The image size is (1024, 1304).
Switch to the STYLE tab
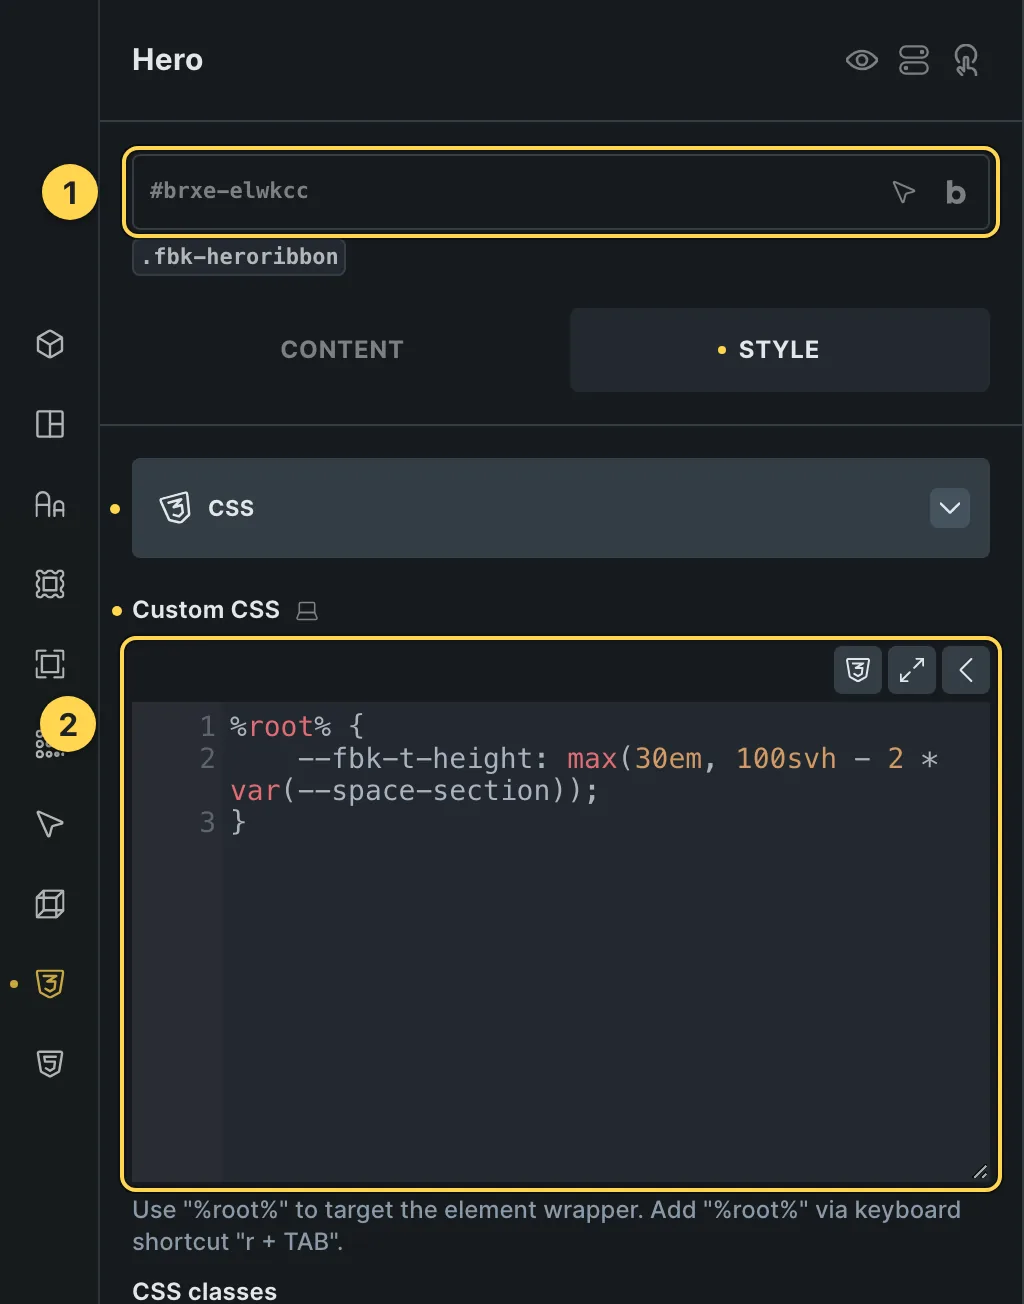[779, 349]
